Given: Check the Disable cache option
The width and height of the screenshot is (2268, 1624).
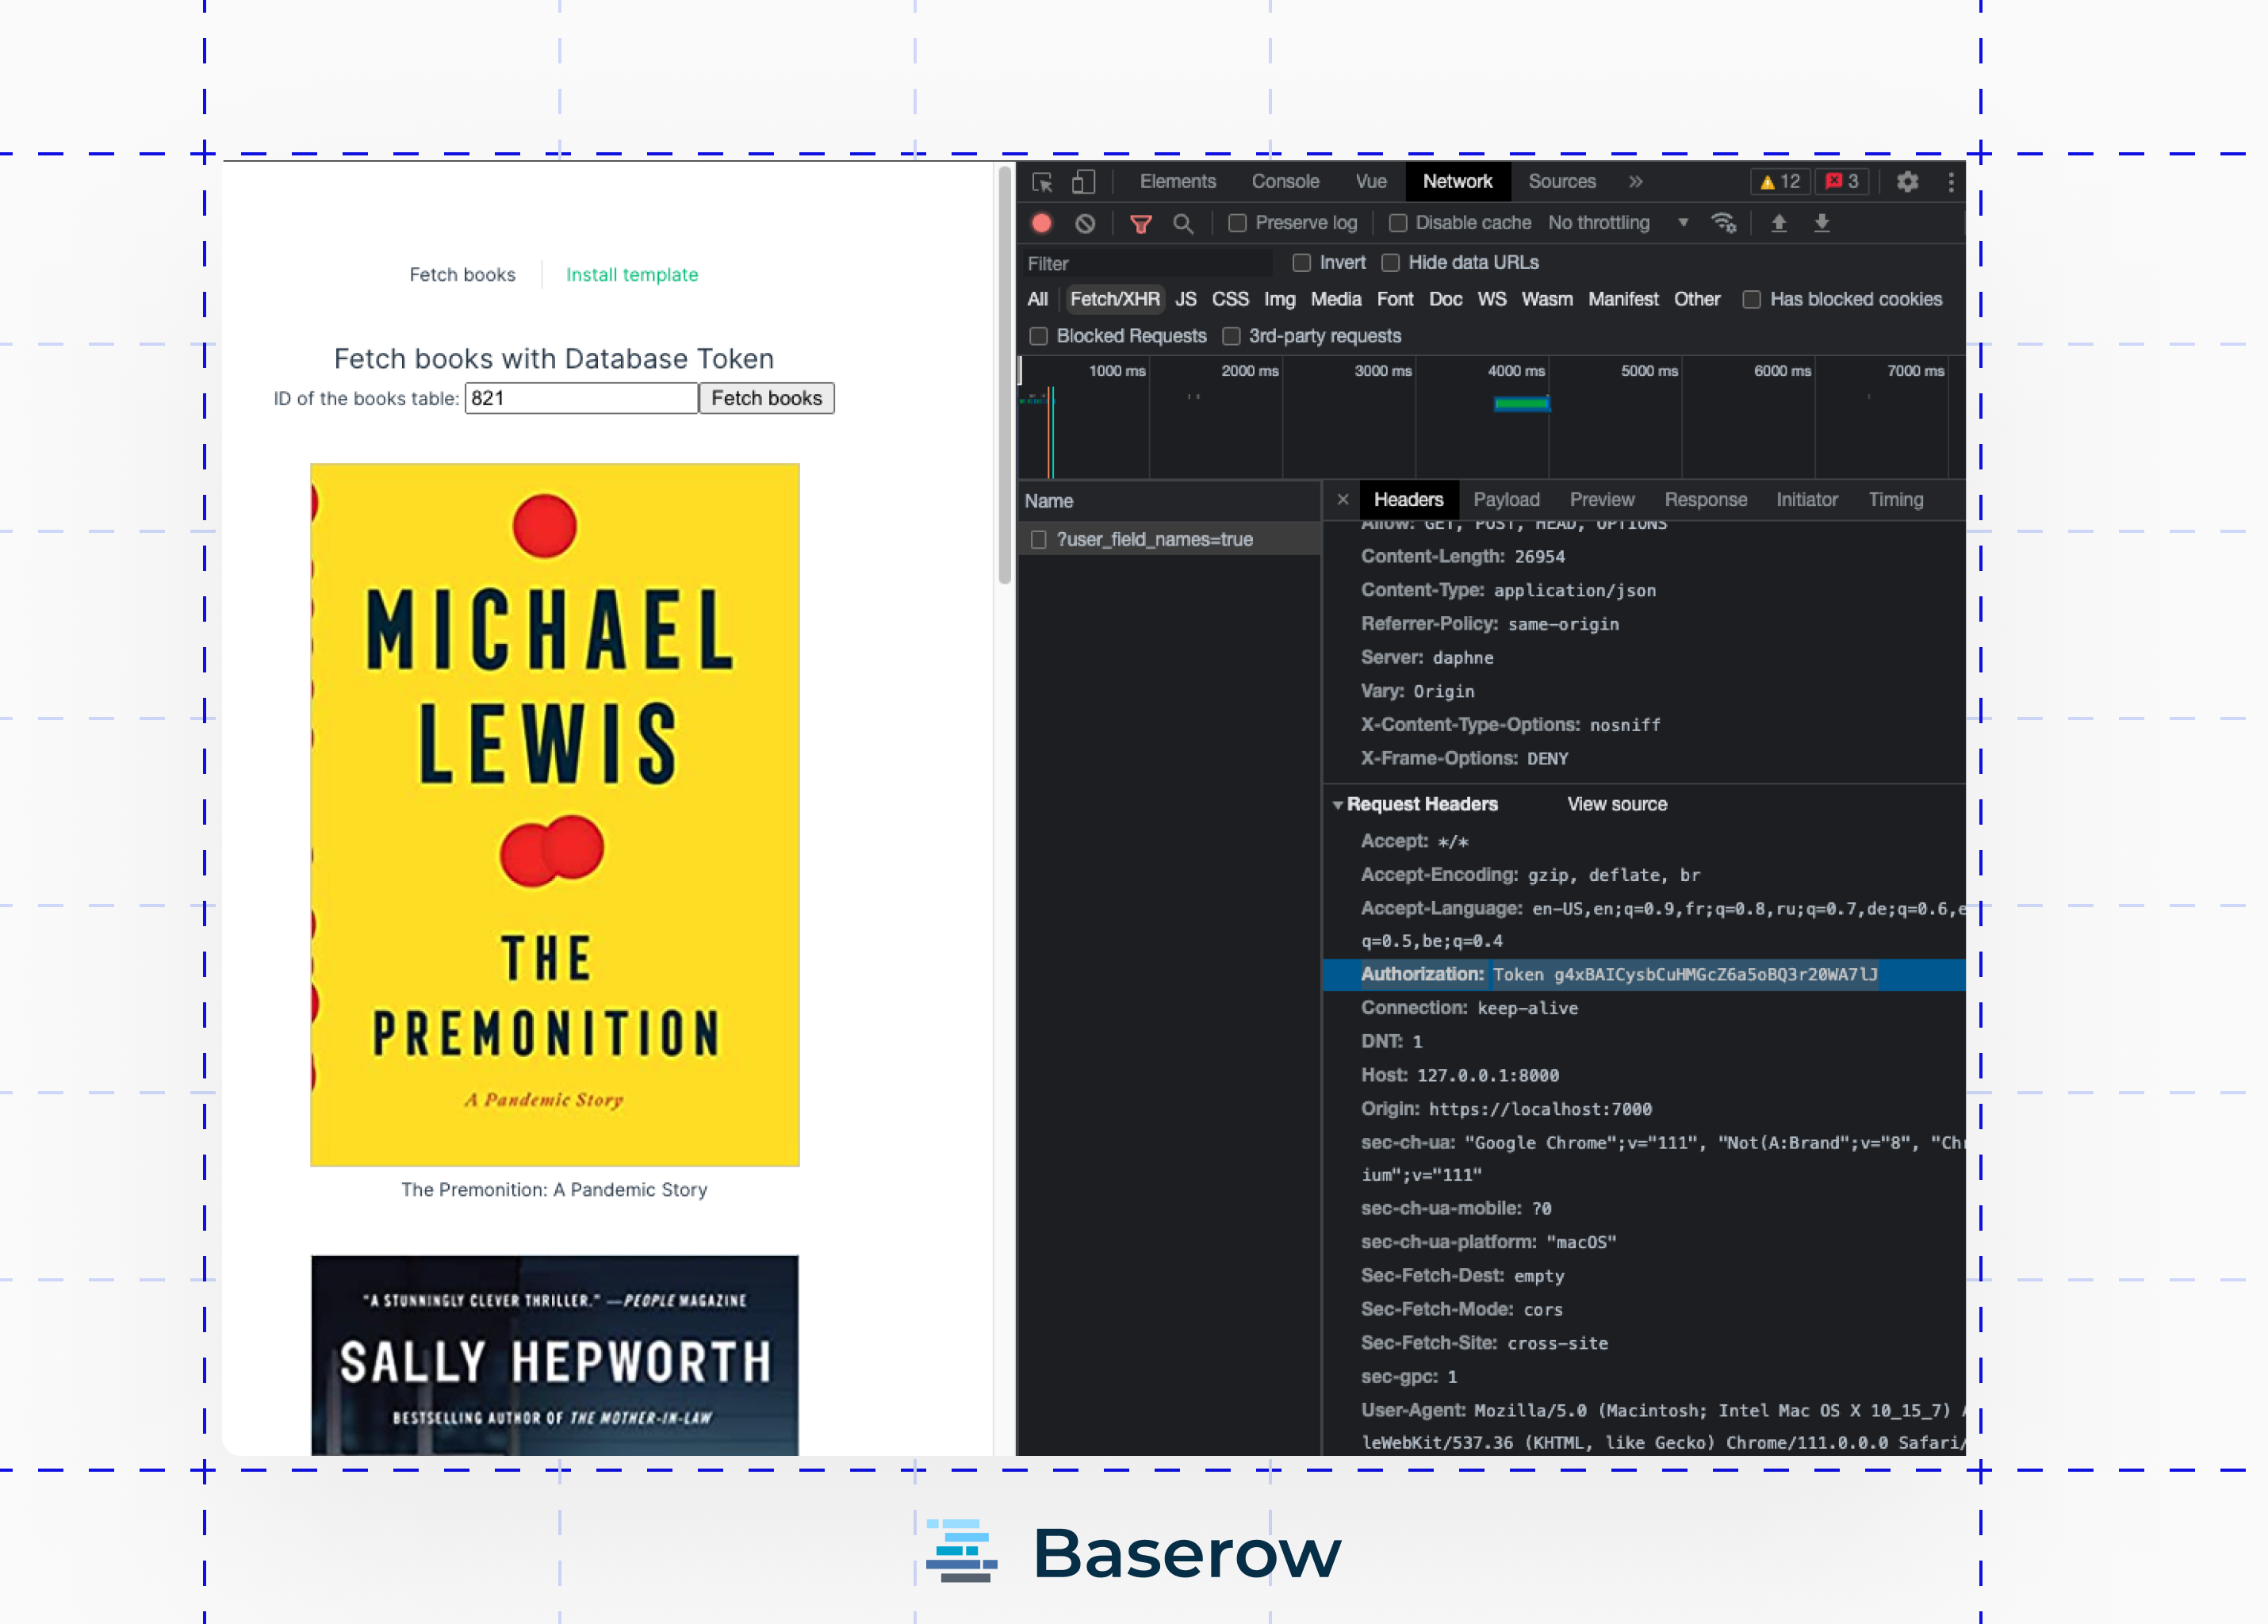Looking at the screenshot, I should point(1398,223).
